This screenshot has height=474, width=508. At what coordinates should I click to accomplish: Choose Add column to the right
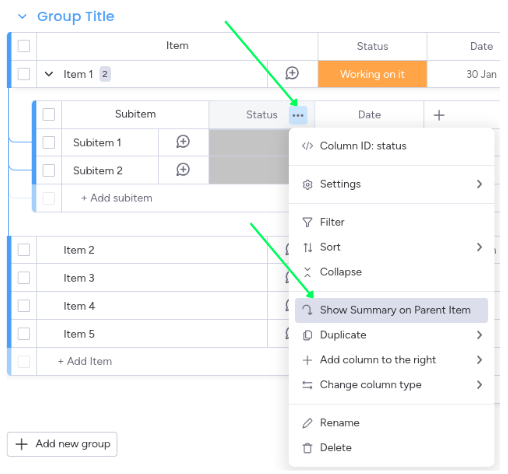391,360
